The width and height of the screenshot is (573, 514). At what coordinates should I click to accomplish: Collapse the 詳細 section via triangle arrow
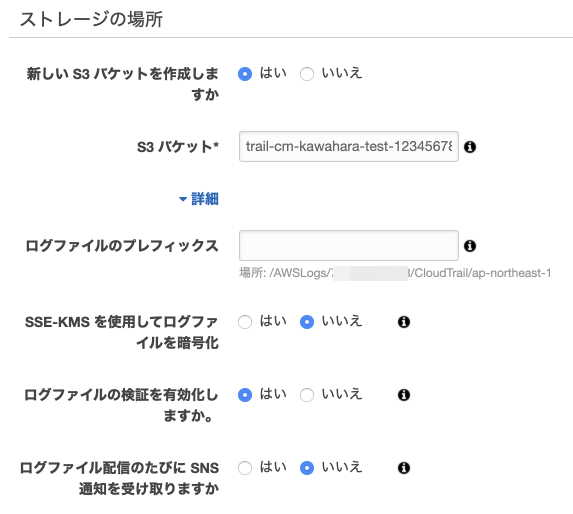183,199
